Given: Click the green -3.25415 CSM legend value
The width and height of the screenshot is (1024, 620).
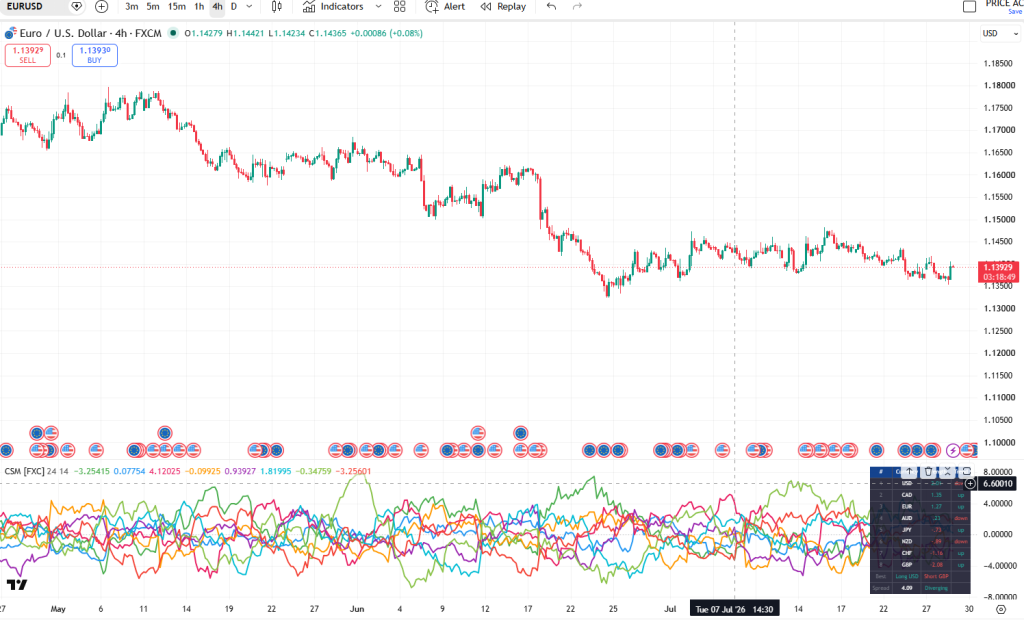Looking at the screenshot, I should coord(91,471).
